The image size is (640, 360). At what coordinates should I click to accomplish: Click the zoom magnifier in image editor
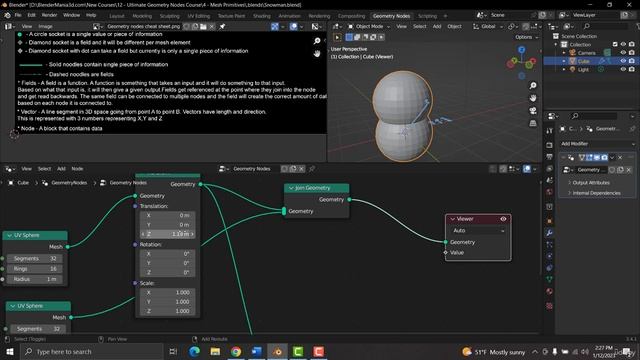(x=317, y=41)
